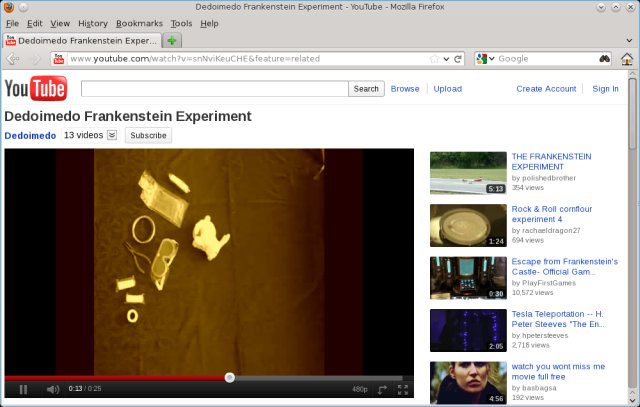Open the Google search engine selector dropdown
The width and height of the screenshot is (640, 407).
point(486,59)
